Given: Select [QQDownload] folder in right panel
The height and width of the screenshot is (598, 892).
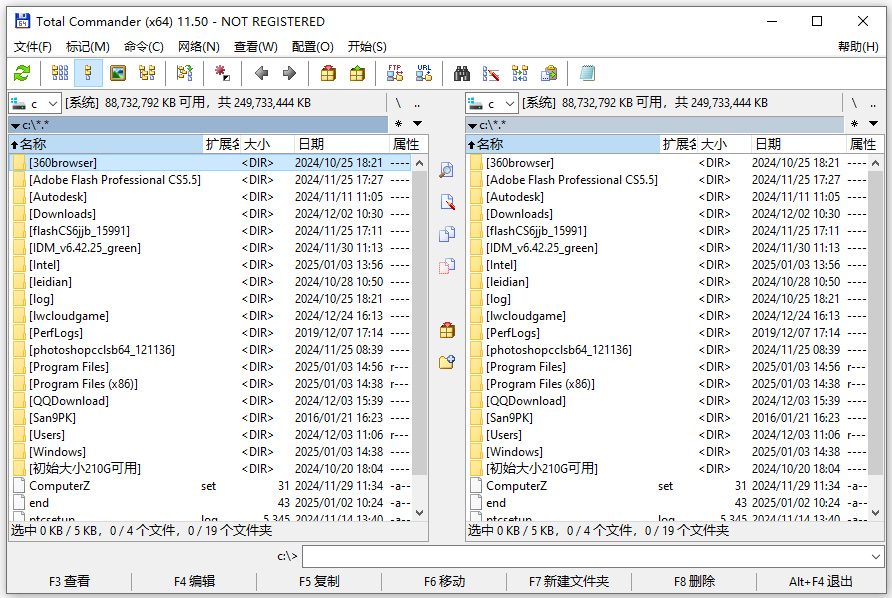Looking at the screenshot, I should (x=668, y=401).
